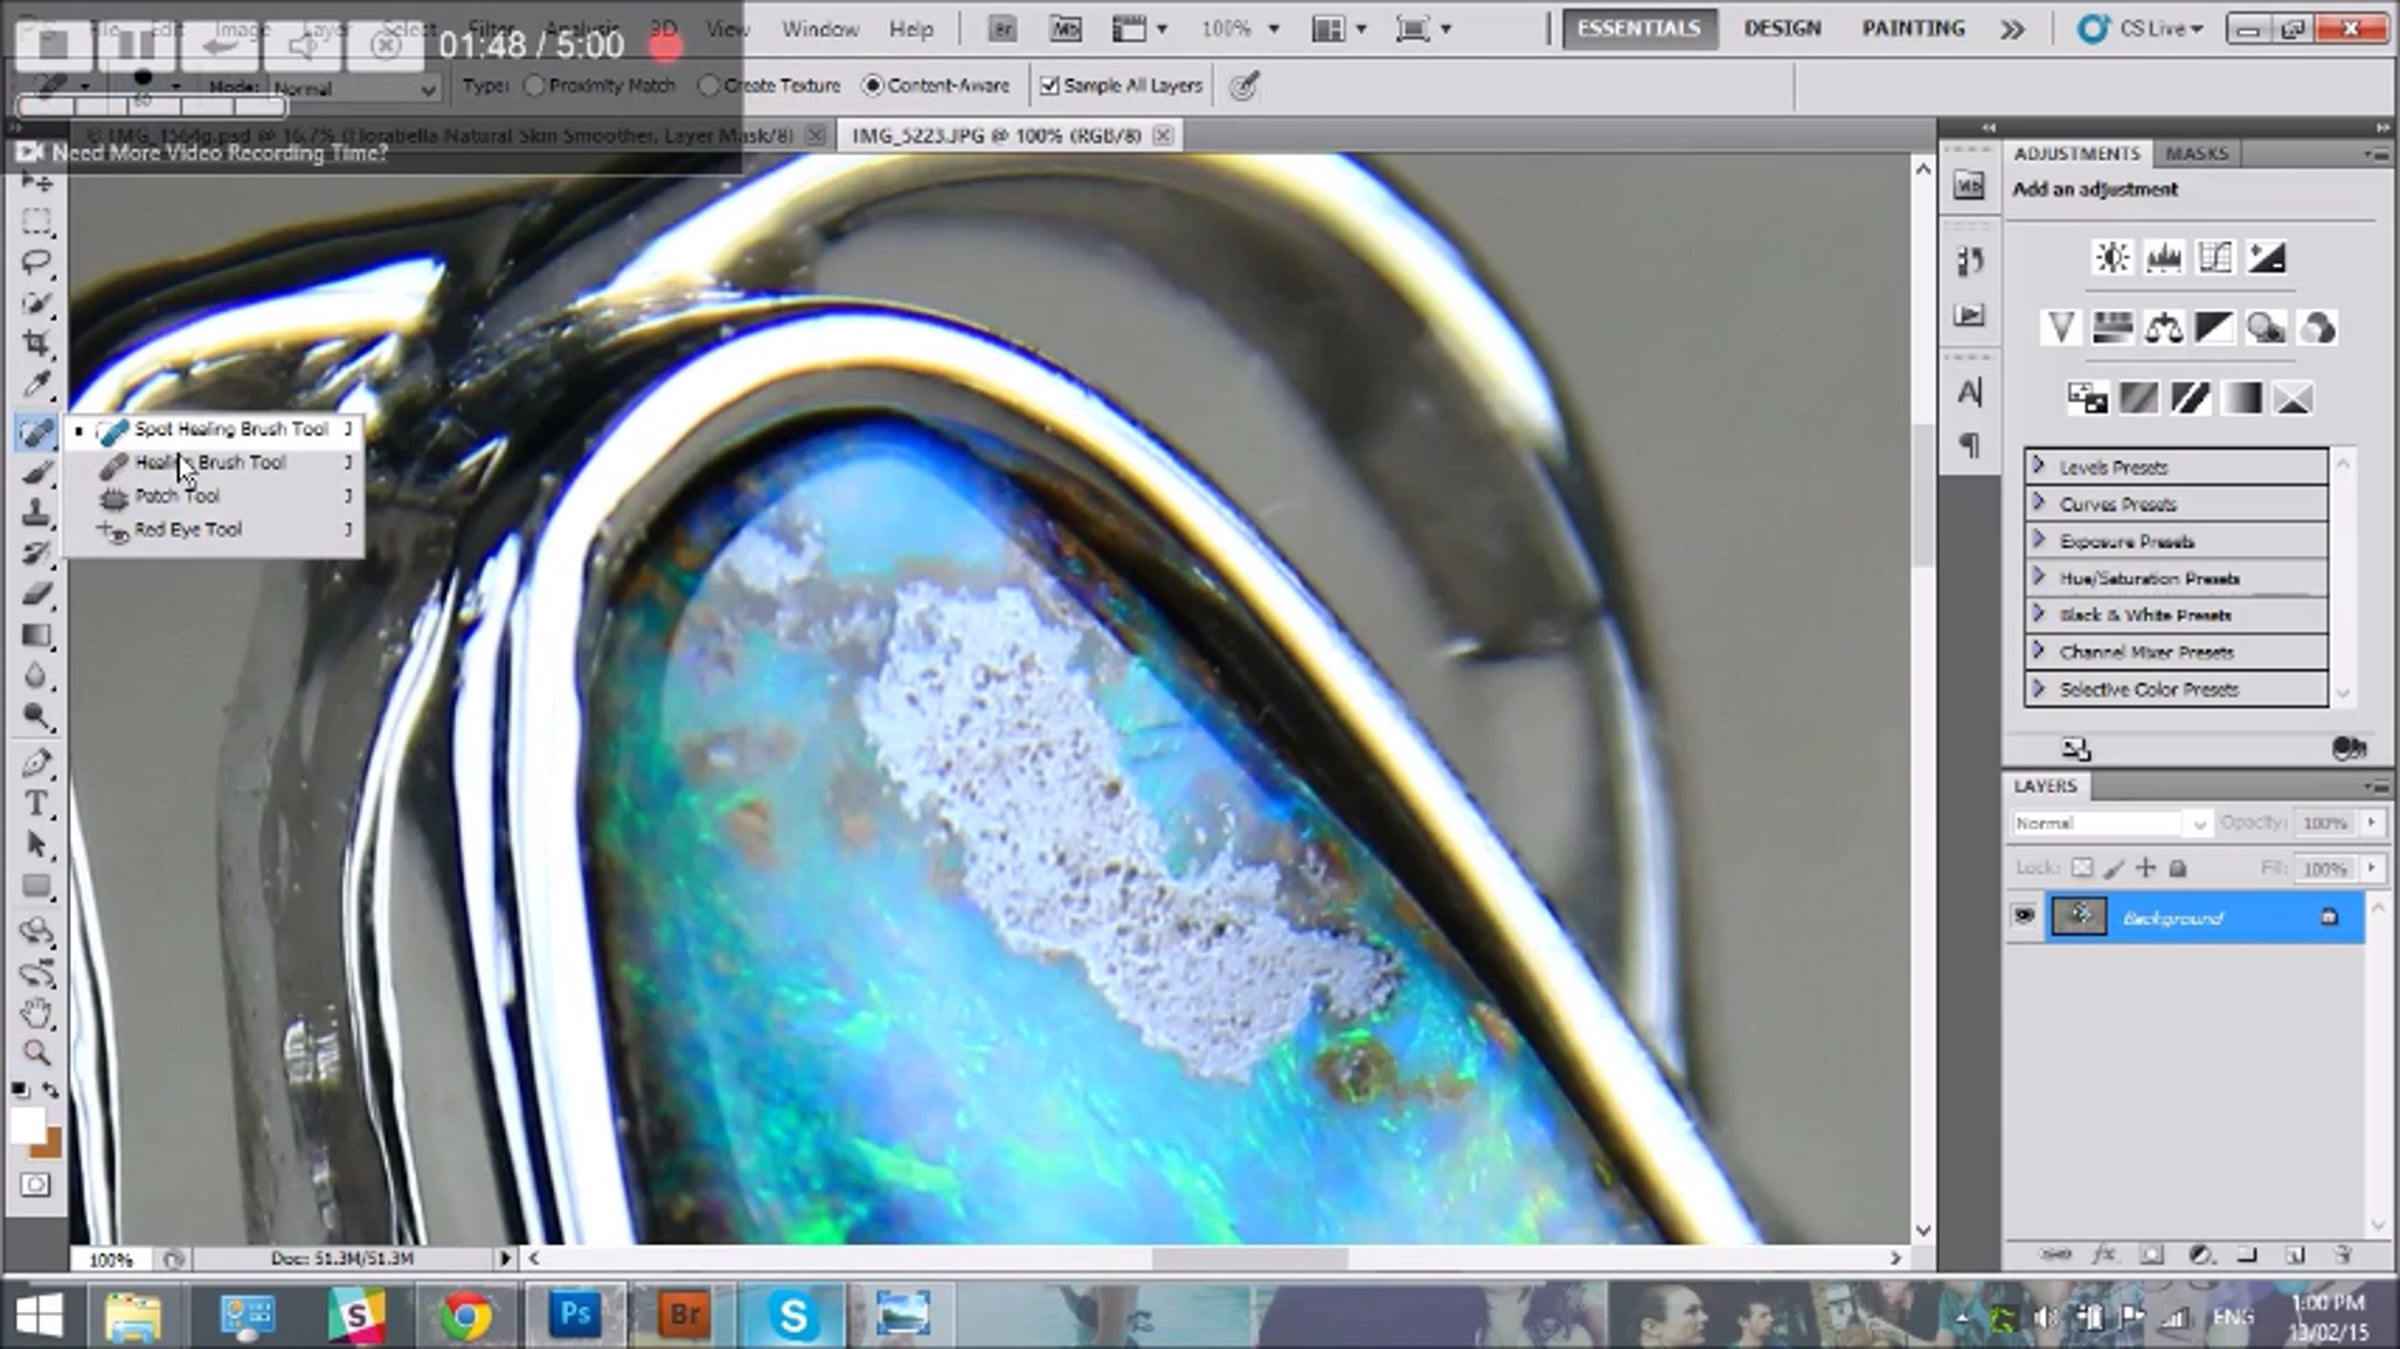This screenshot has width=2400, height=1349.
Task: Select the Crop tool
Action: (x=36, y=344)
